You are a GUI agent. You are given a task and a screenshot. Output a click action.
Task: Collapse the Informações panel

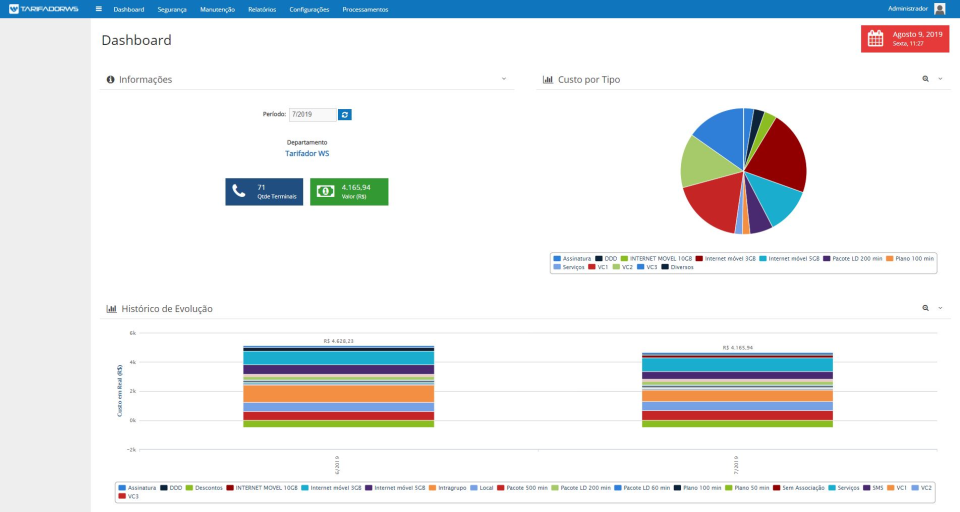(504, 79)
